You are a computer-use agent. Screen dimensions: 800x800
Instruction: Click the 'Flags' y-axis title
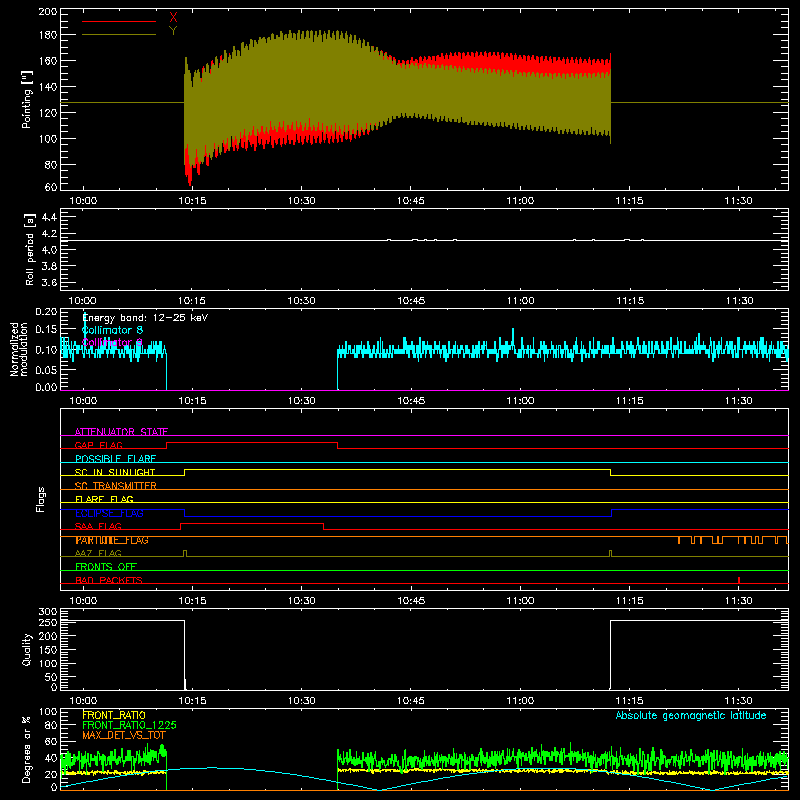point(41,499)
